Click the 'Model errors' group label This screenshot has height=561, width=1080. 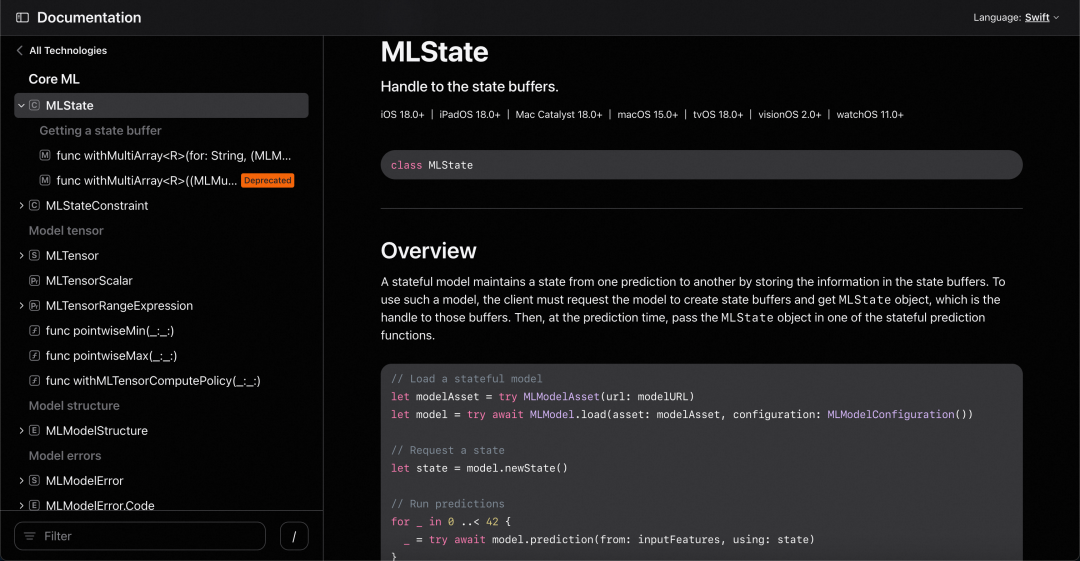[x=65, y=456]
